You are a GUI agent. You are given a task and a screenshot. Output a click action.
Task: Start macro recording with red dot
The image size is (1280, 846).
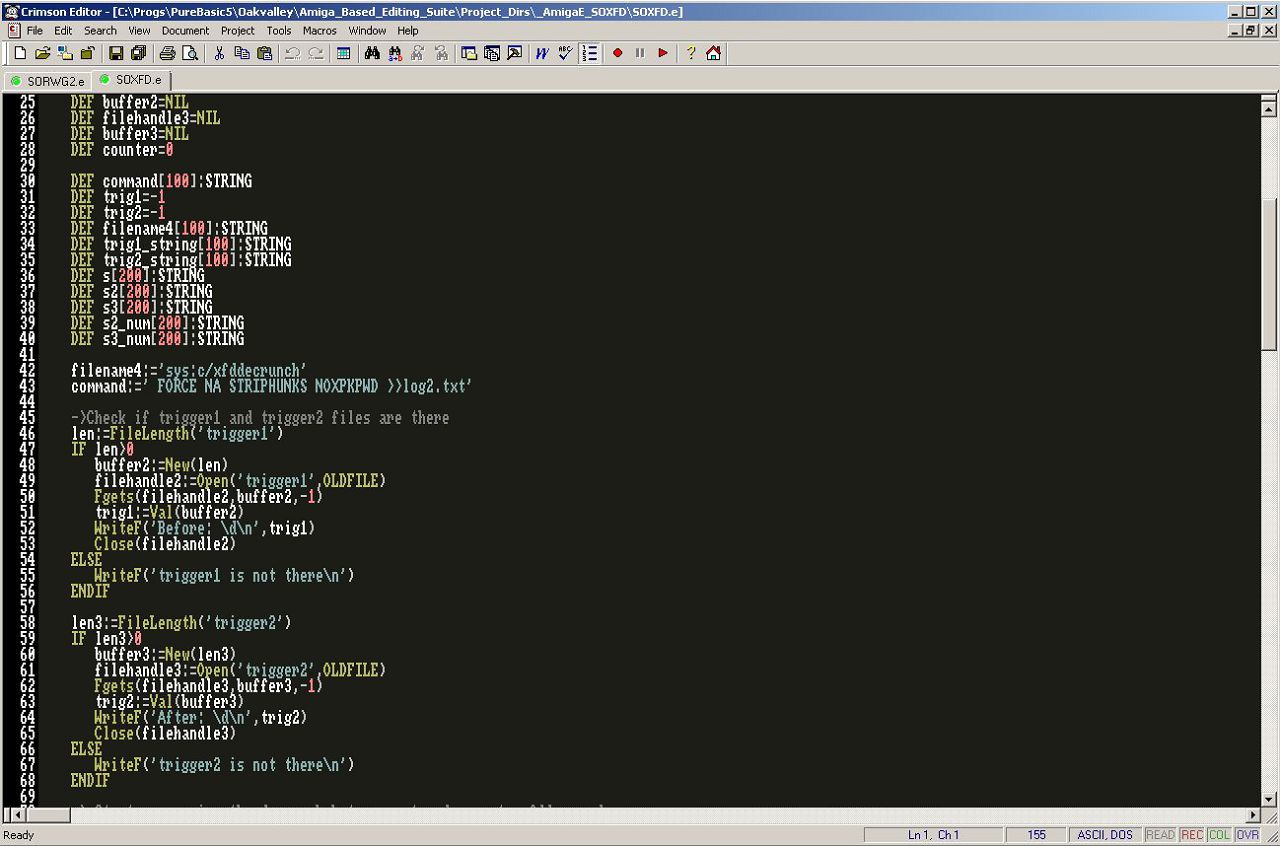coord(617,54)
